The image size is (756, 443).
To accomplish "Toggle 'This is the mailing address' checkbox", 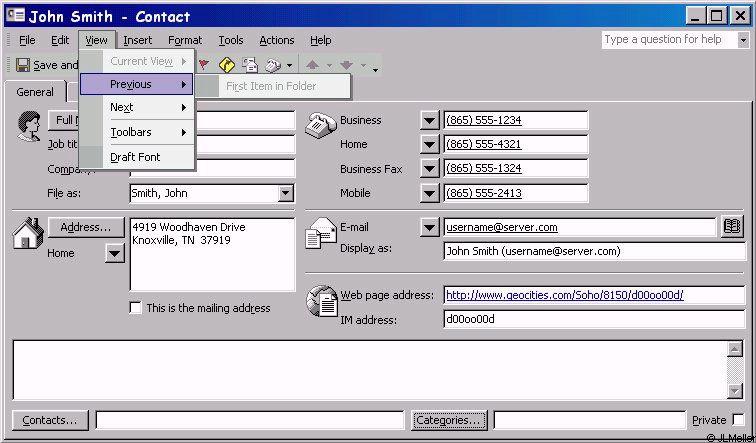I will coord(135,308).
